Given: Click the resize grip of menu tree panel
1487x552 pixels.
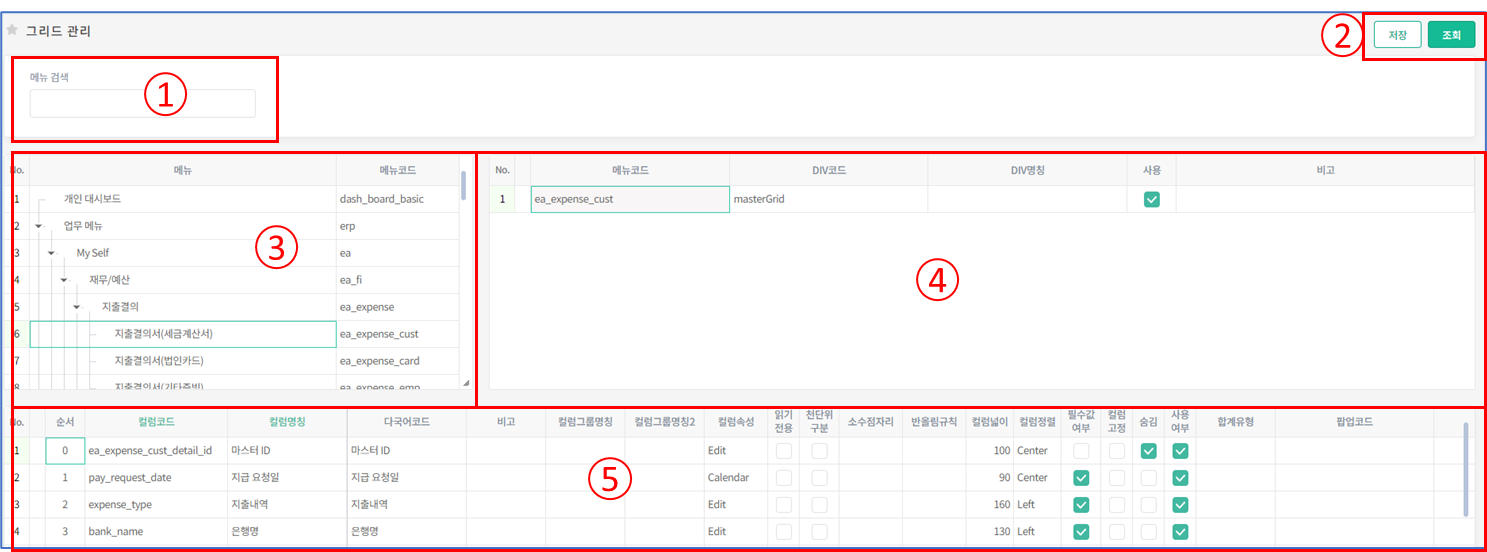Looking at the screenshot, I should (x=465, y=383).
